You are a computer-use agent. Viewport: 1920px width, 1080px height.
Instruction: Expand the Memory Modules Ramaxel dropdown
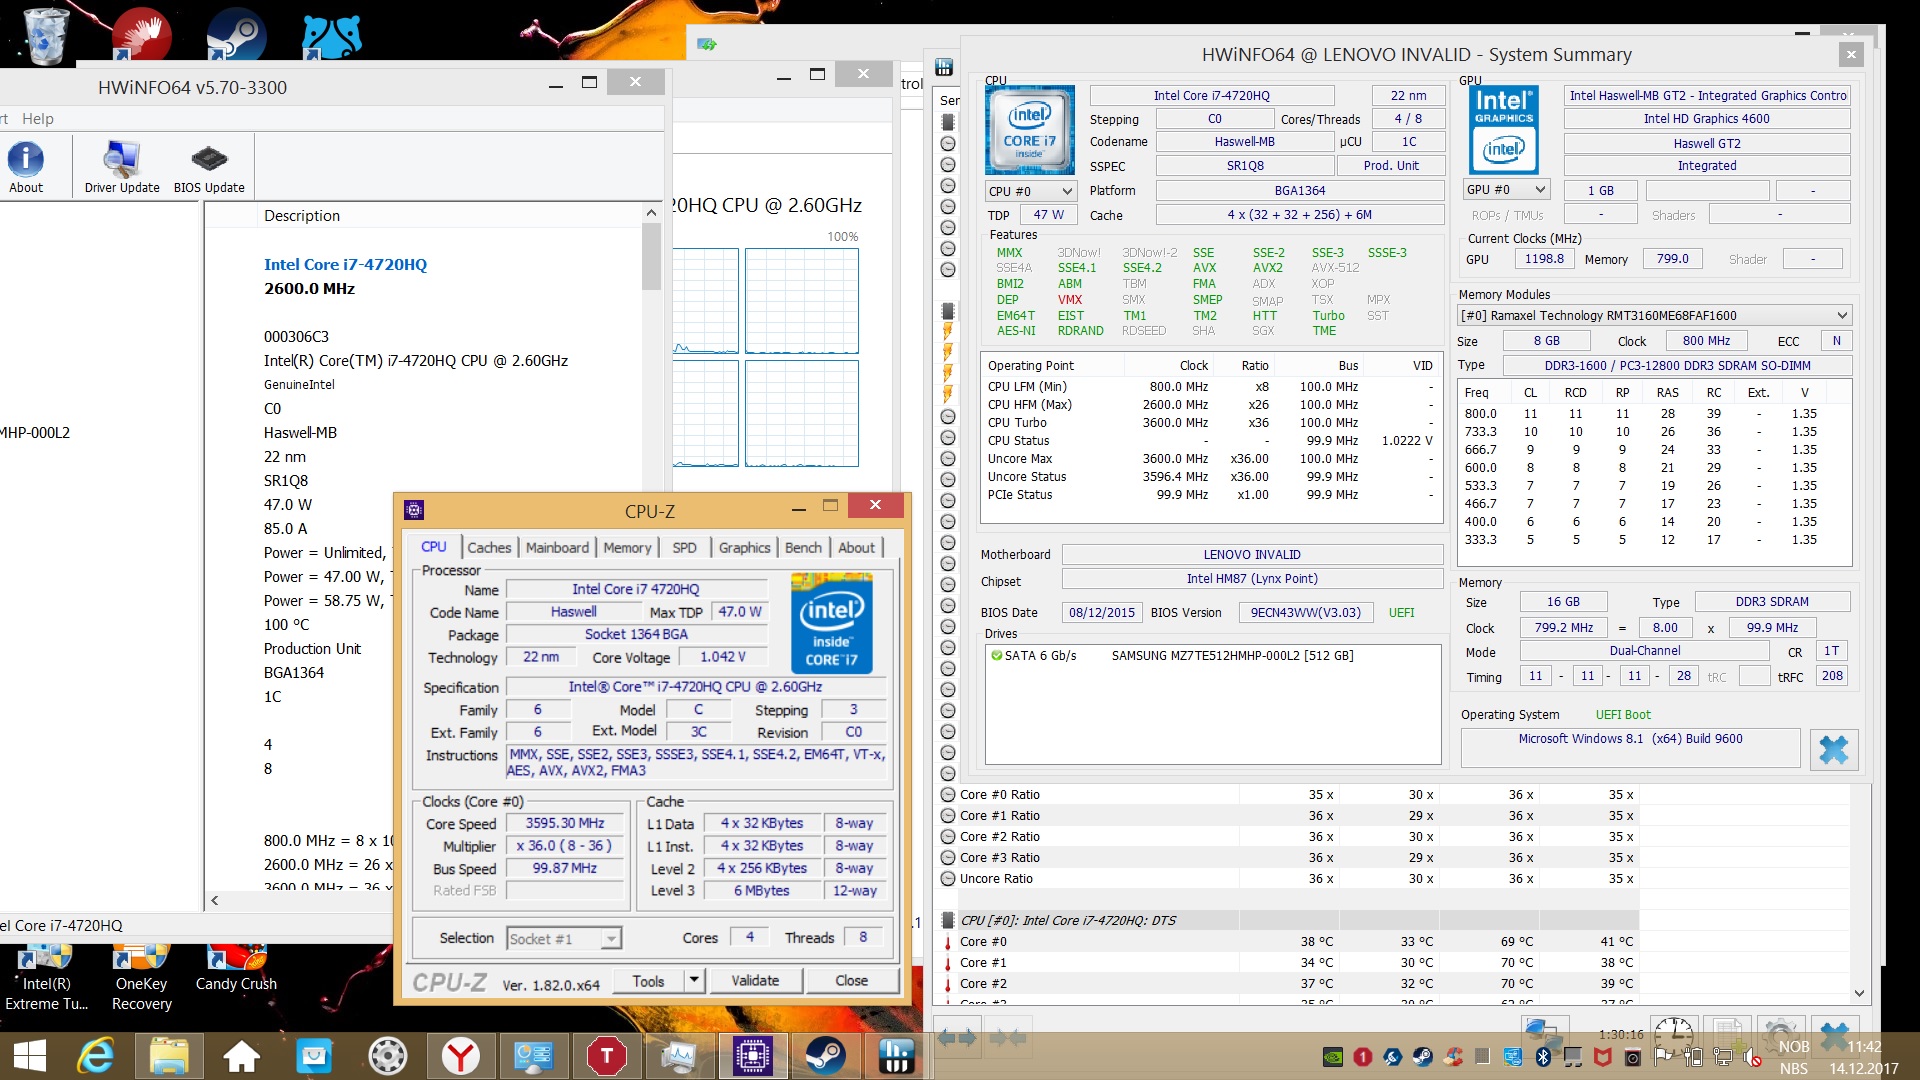click(1654, 315)
